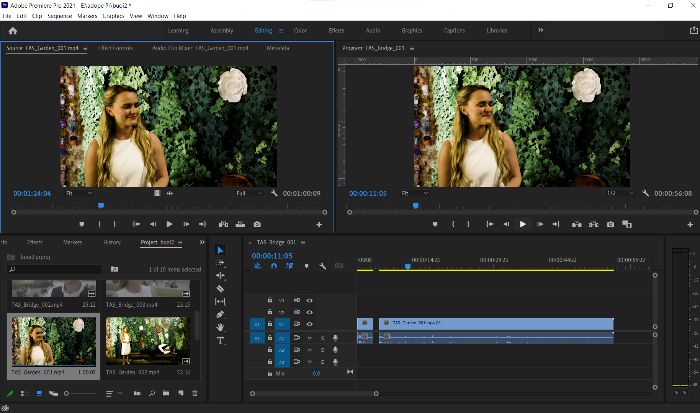The height and width of the screenshot is (413, 700).
Task: Click New Bin icon in Project panel
Action: pos(166,393)
